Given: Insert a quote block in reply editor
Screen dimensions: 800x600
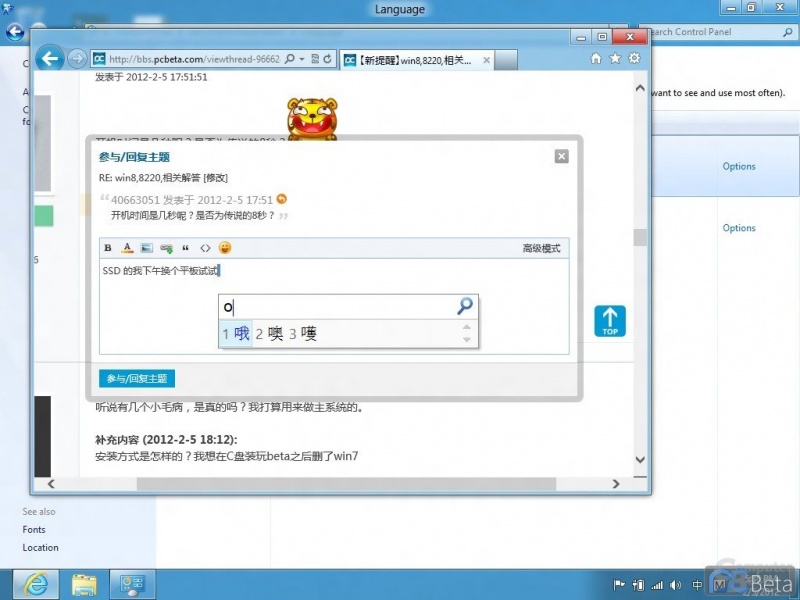Looking at the screenshot, I should click(x=186, y=248).
